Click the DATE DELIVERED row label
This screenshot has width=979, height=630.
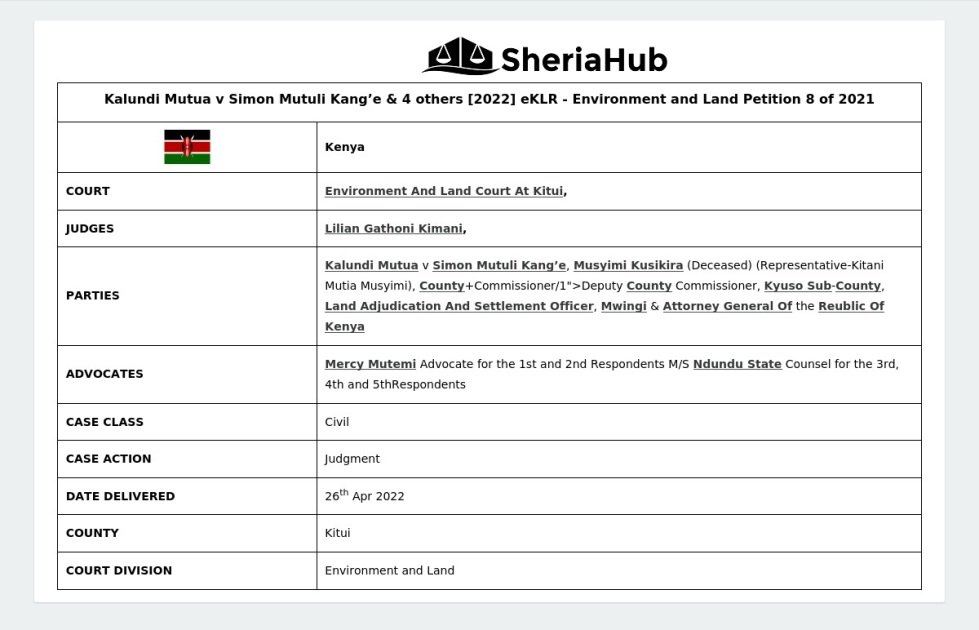click(121, 496)
